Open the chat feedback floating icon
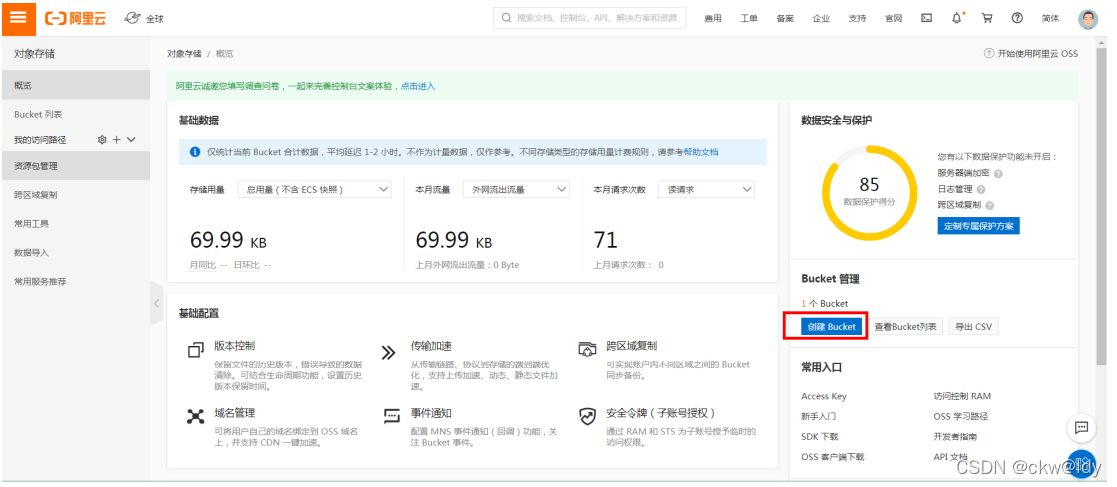Viewport: 1117px width, 487px height. (x=1081, y=428)
